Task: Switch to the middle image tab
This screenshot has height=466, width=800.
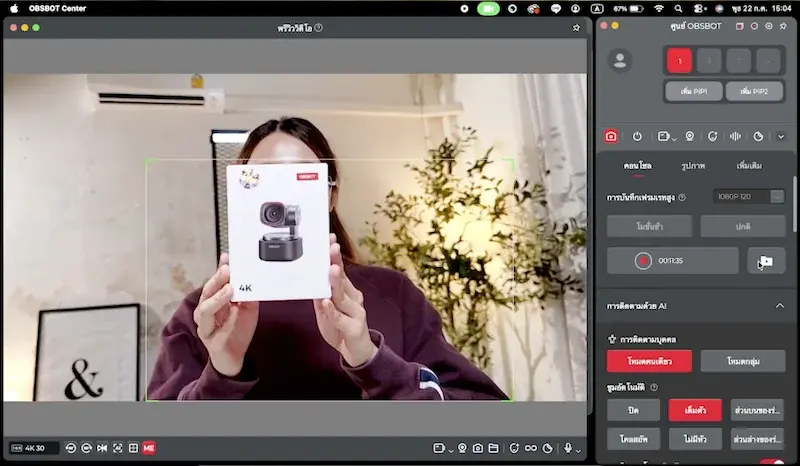Action: (693, 166)
